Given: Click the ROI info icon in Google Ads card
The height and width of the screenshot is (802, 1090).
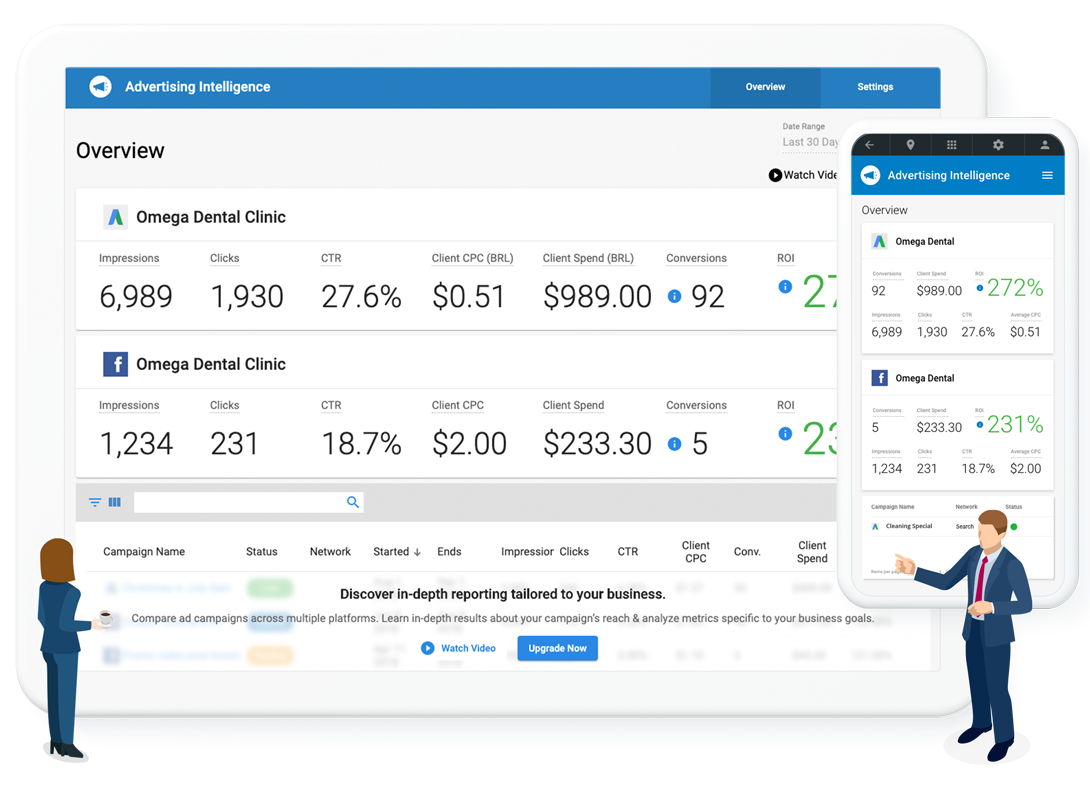Looking at the screenshot, I should pos(785,286).
